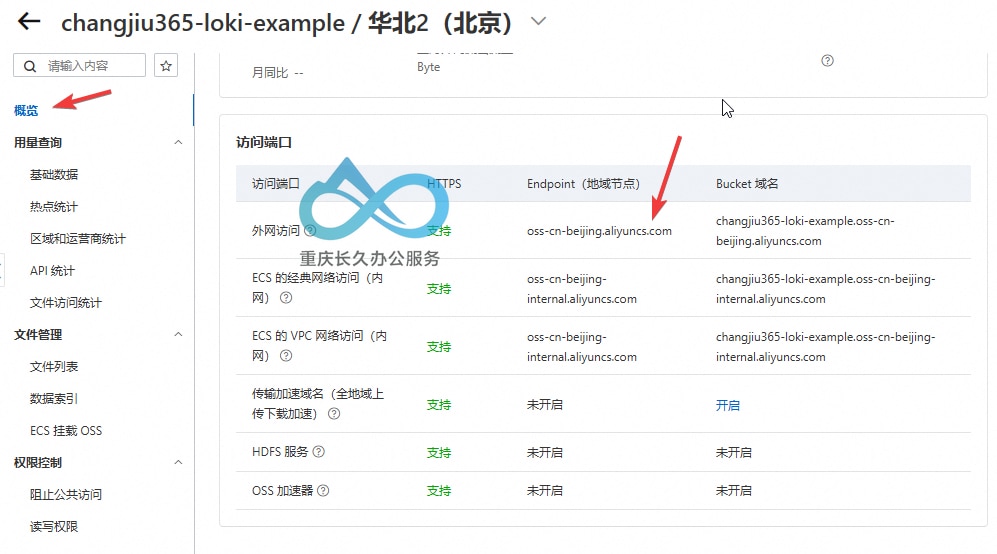Click 文件管理 section header
This screenshot has height=554, width=997.
coord(38,335)
